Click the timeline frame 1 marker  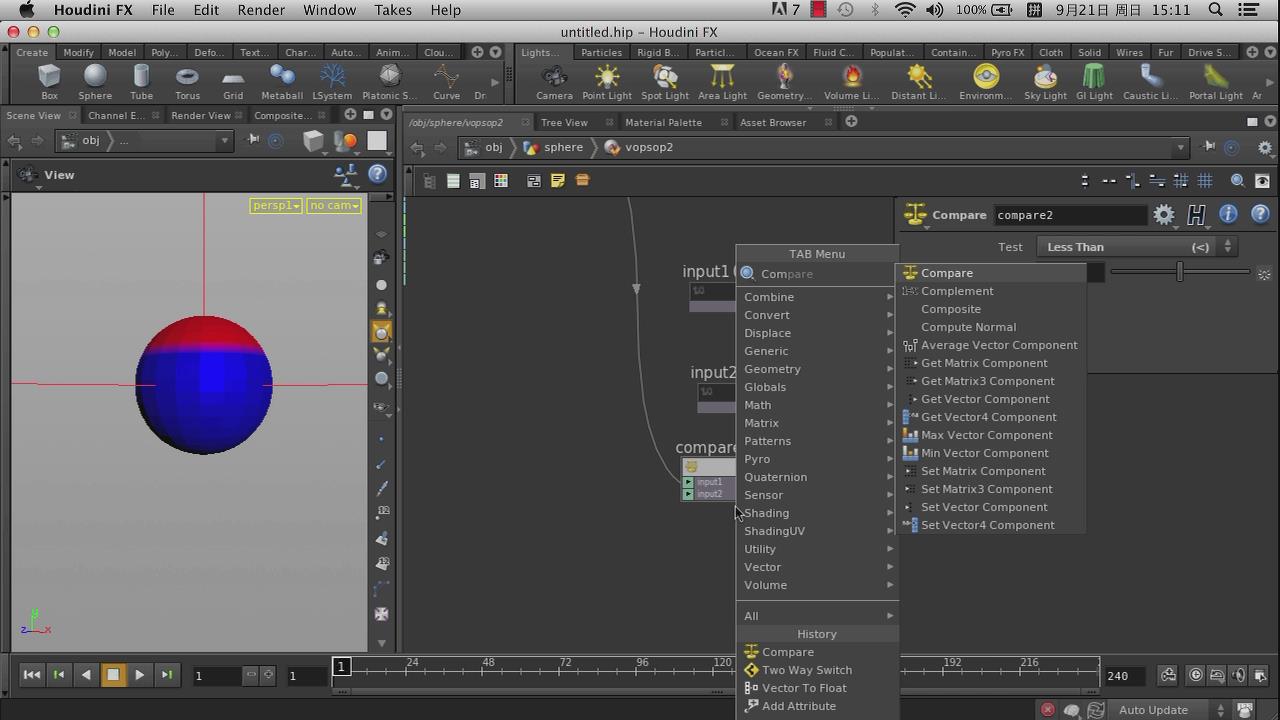[341, 666]
